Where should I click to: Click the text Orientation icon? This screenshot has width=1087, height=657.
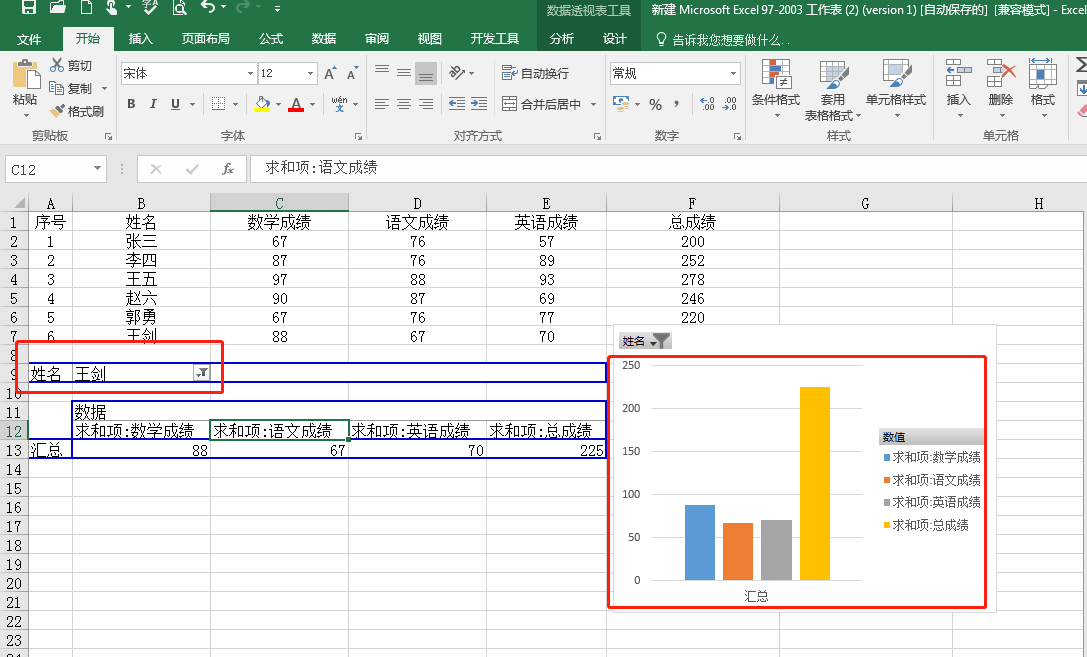457,72
